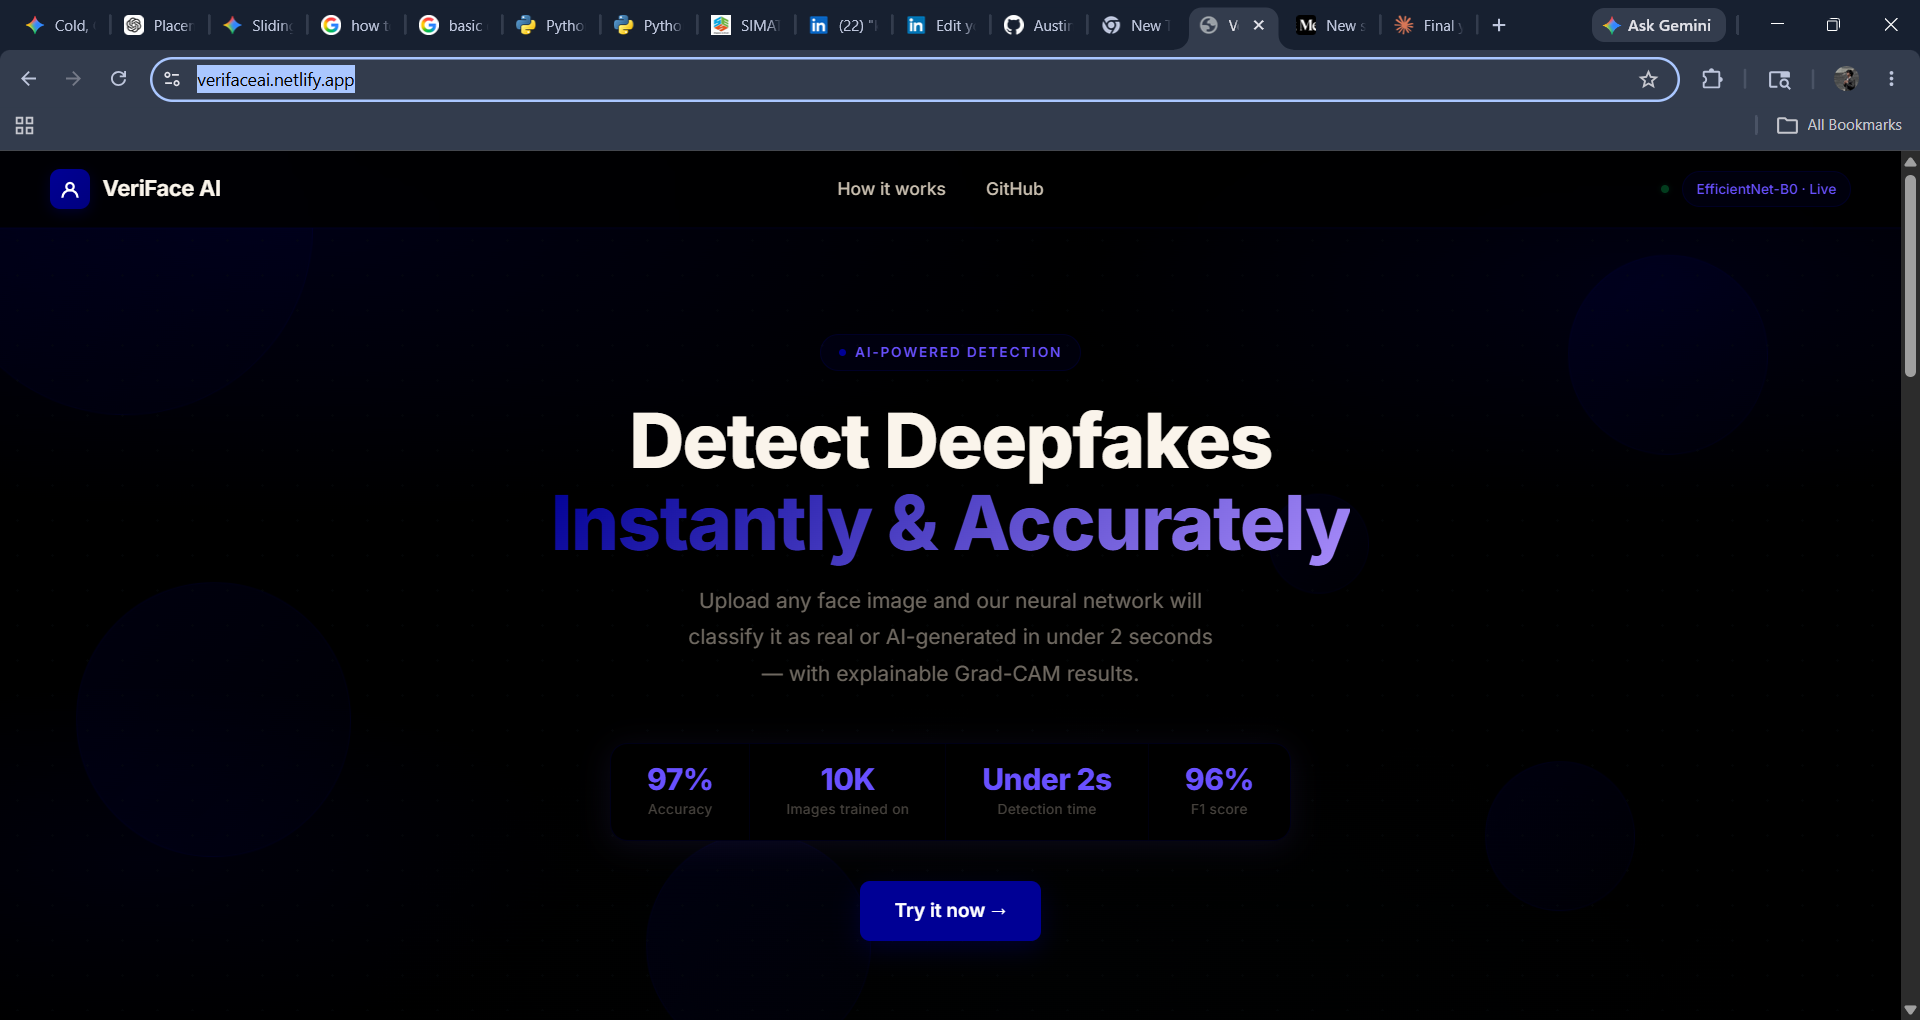
Task: Go back with the browser back arrow
Action: 29,79
